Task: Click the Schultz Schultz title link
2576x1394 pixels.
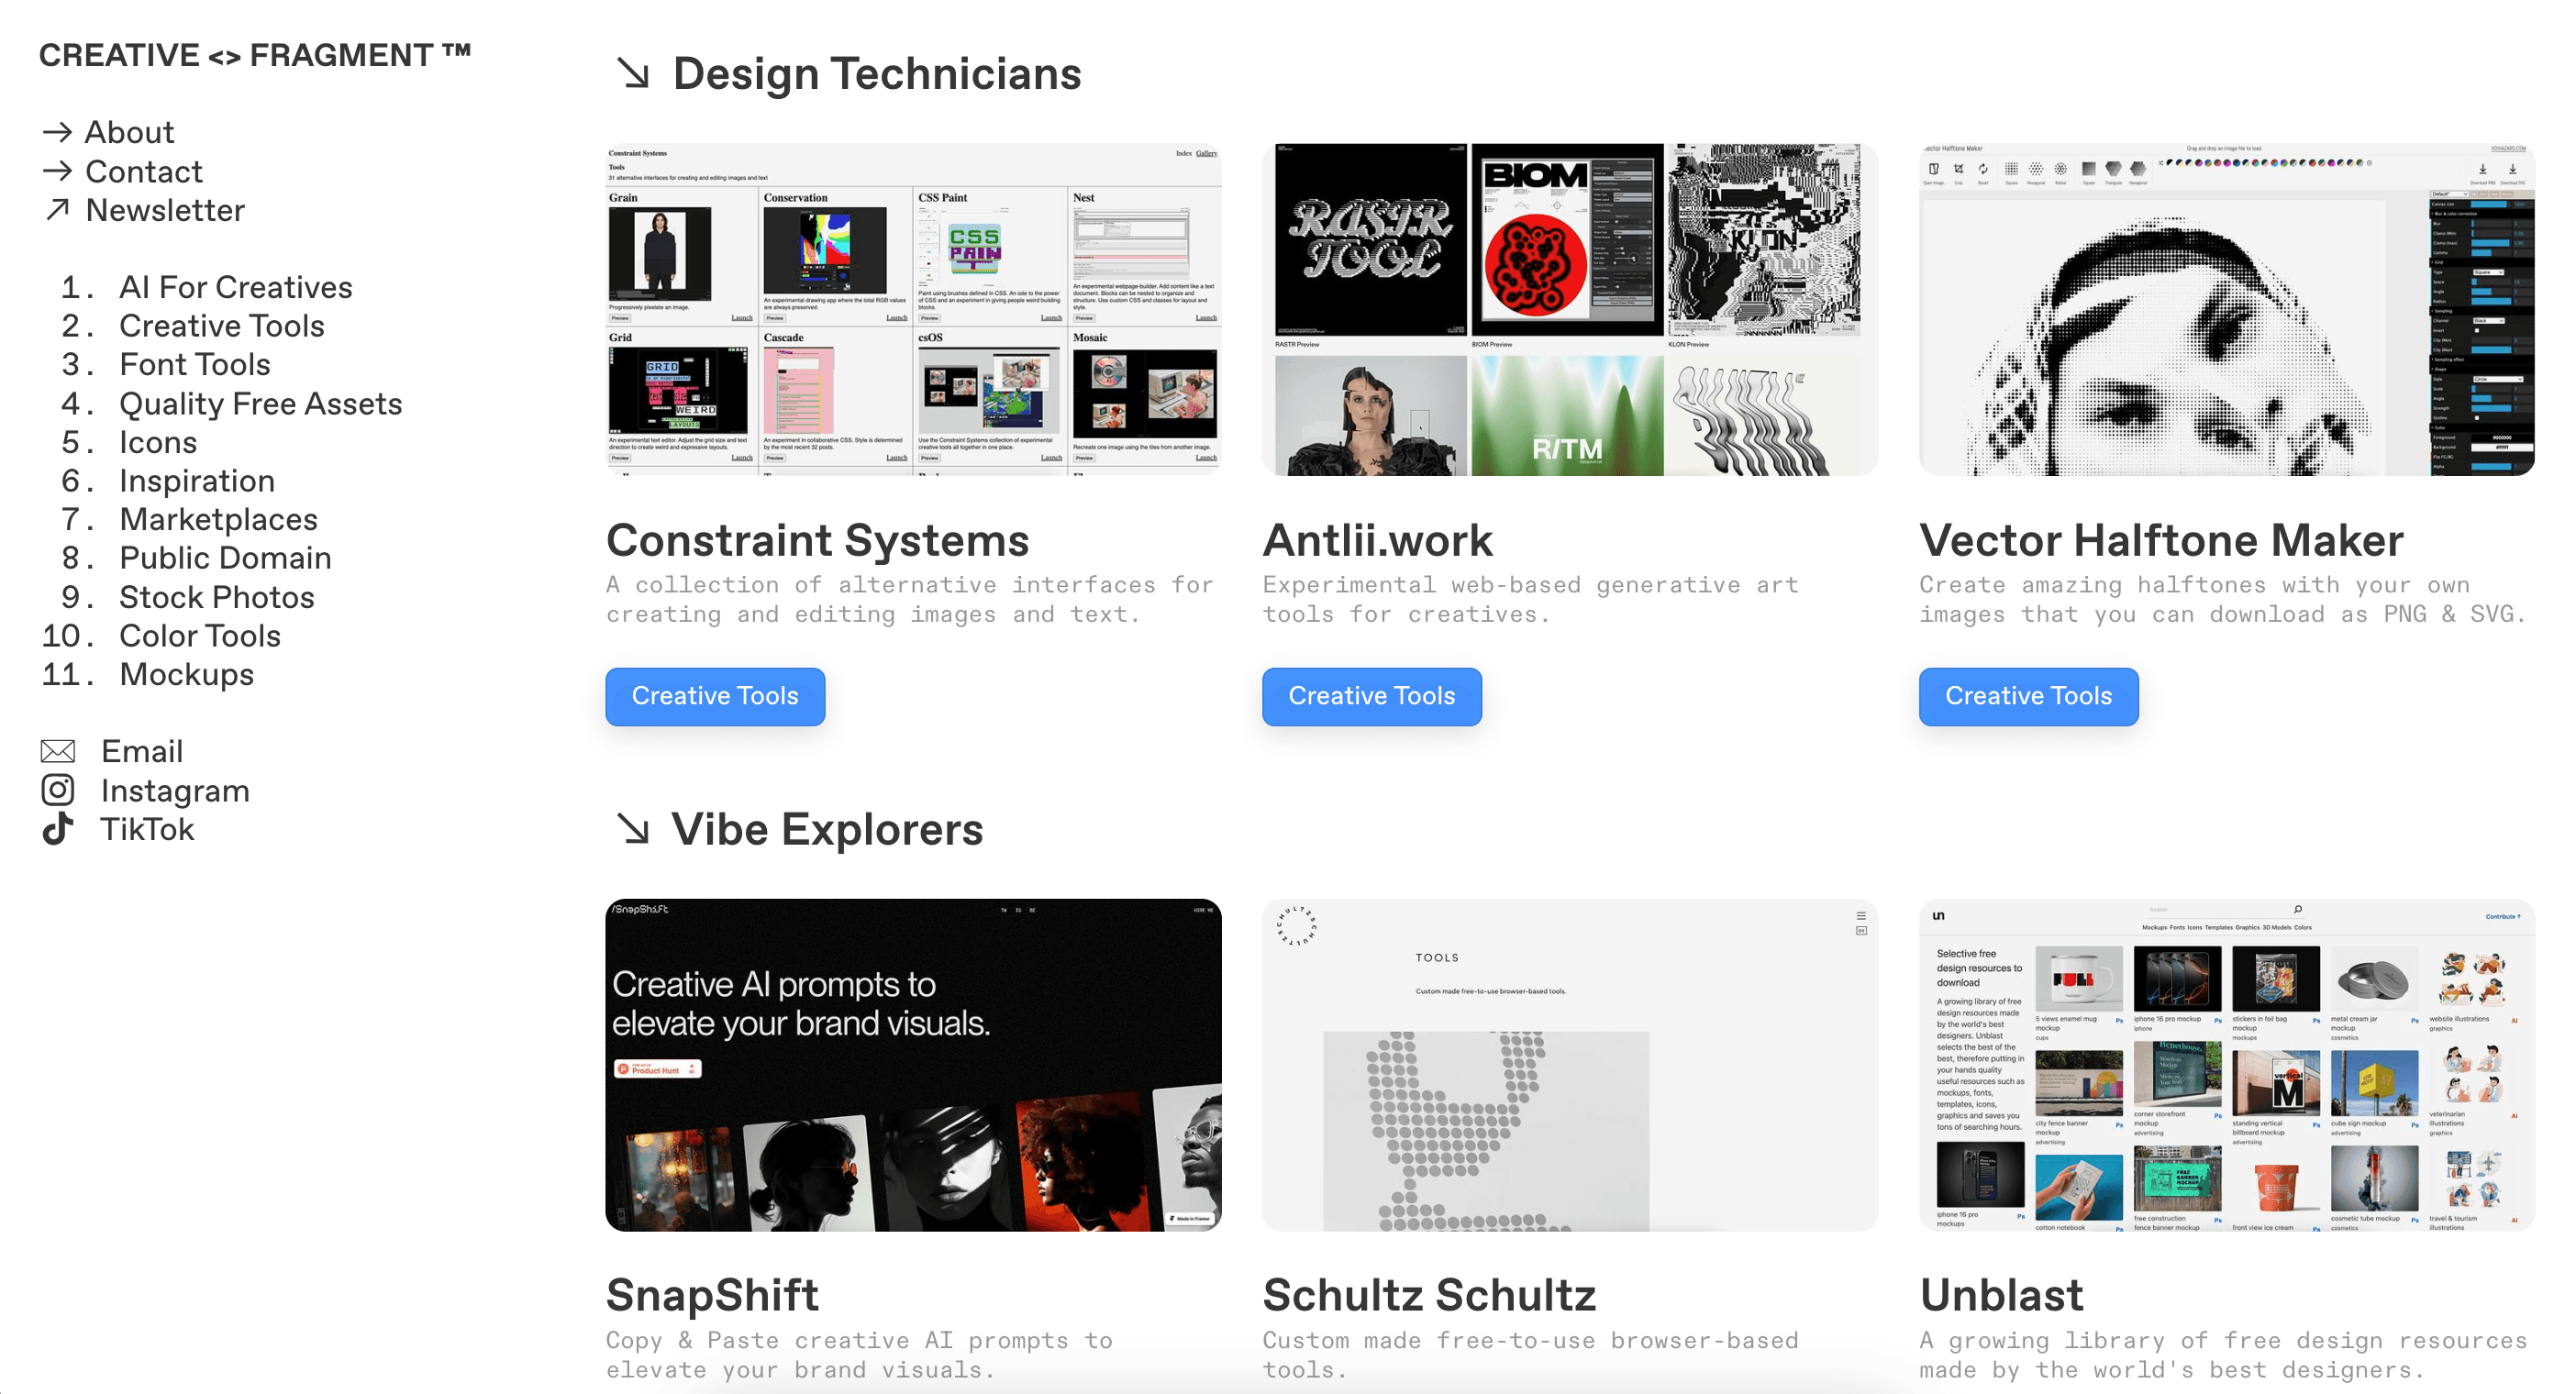Action: (x=1429, y=1295)
